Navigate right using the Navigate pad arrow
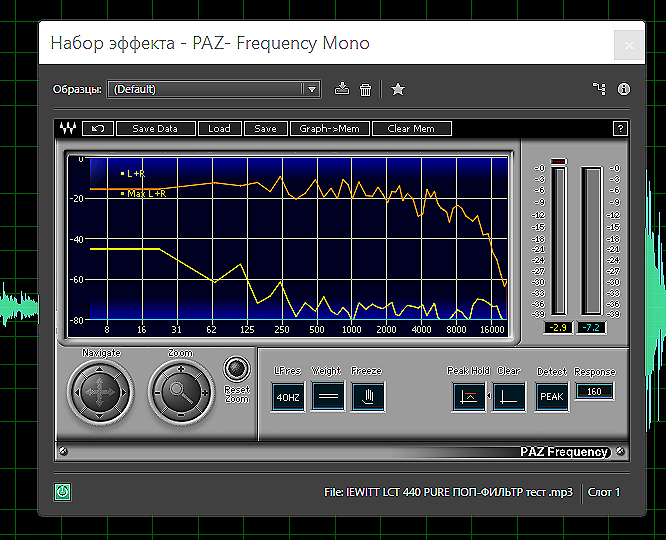This screenshot has height=540, width=666. [x=123, y=392]
